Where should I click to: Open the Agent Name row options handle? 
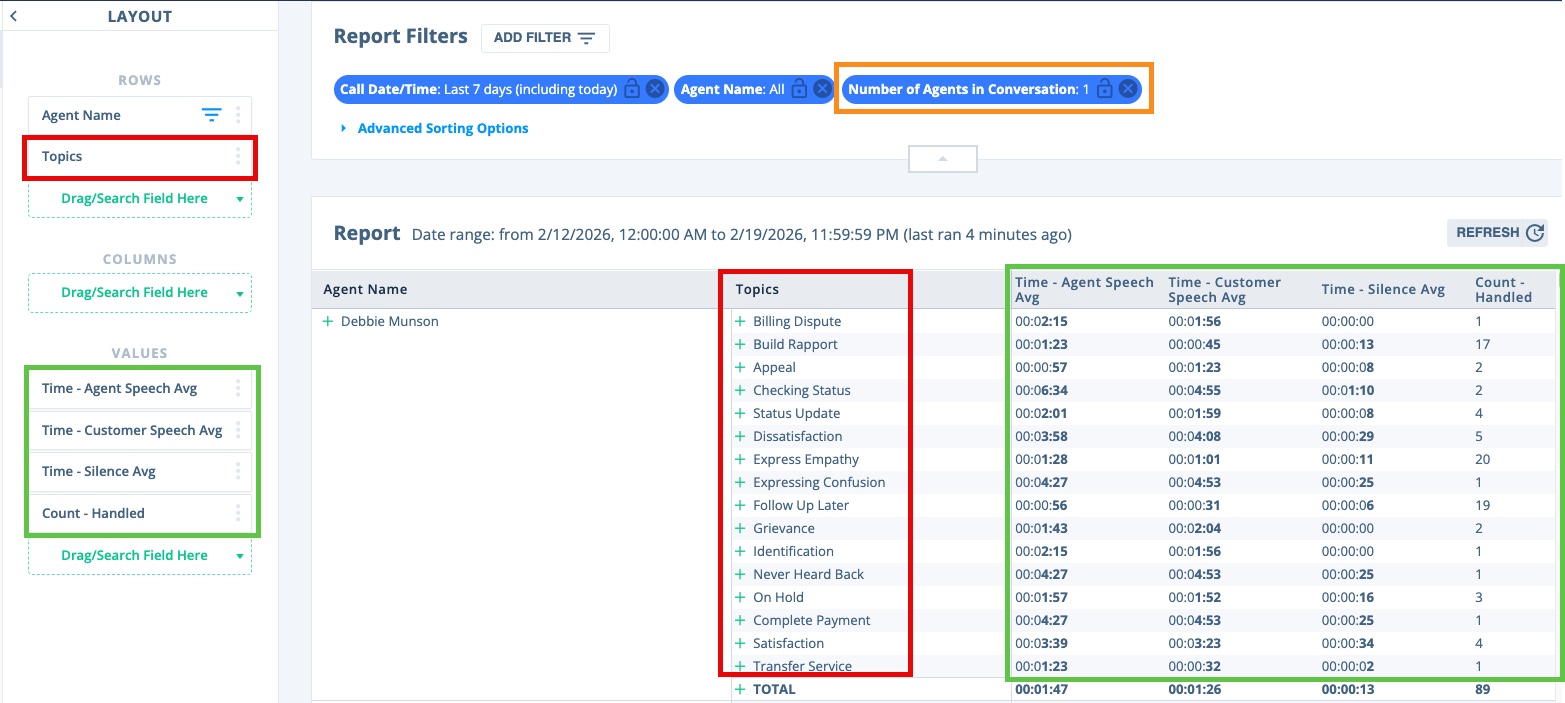point(238,115)
